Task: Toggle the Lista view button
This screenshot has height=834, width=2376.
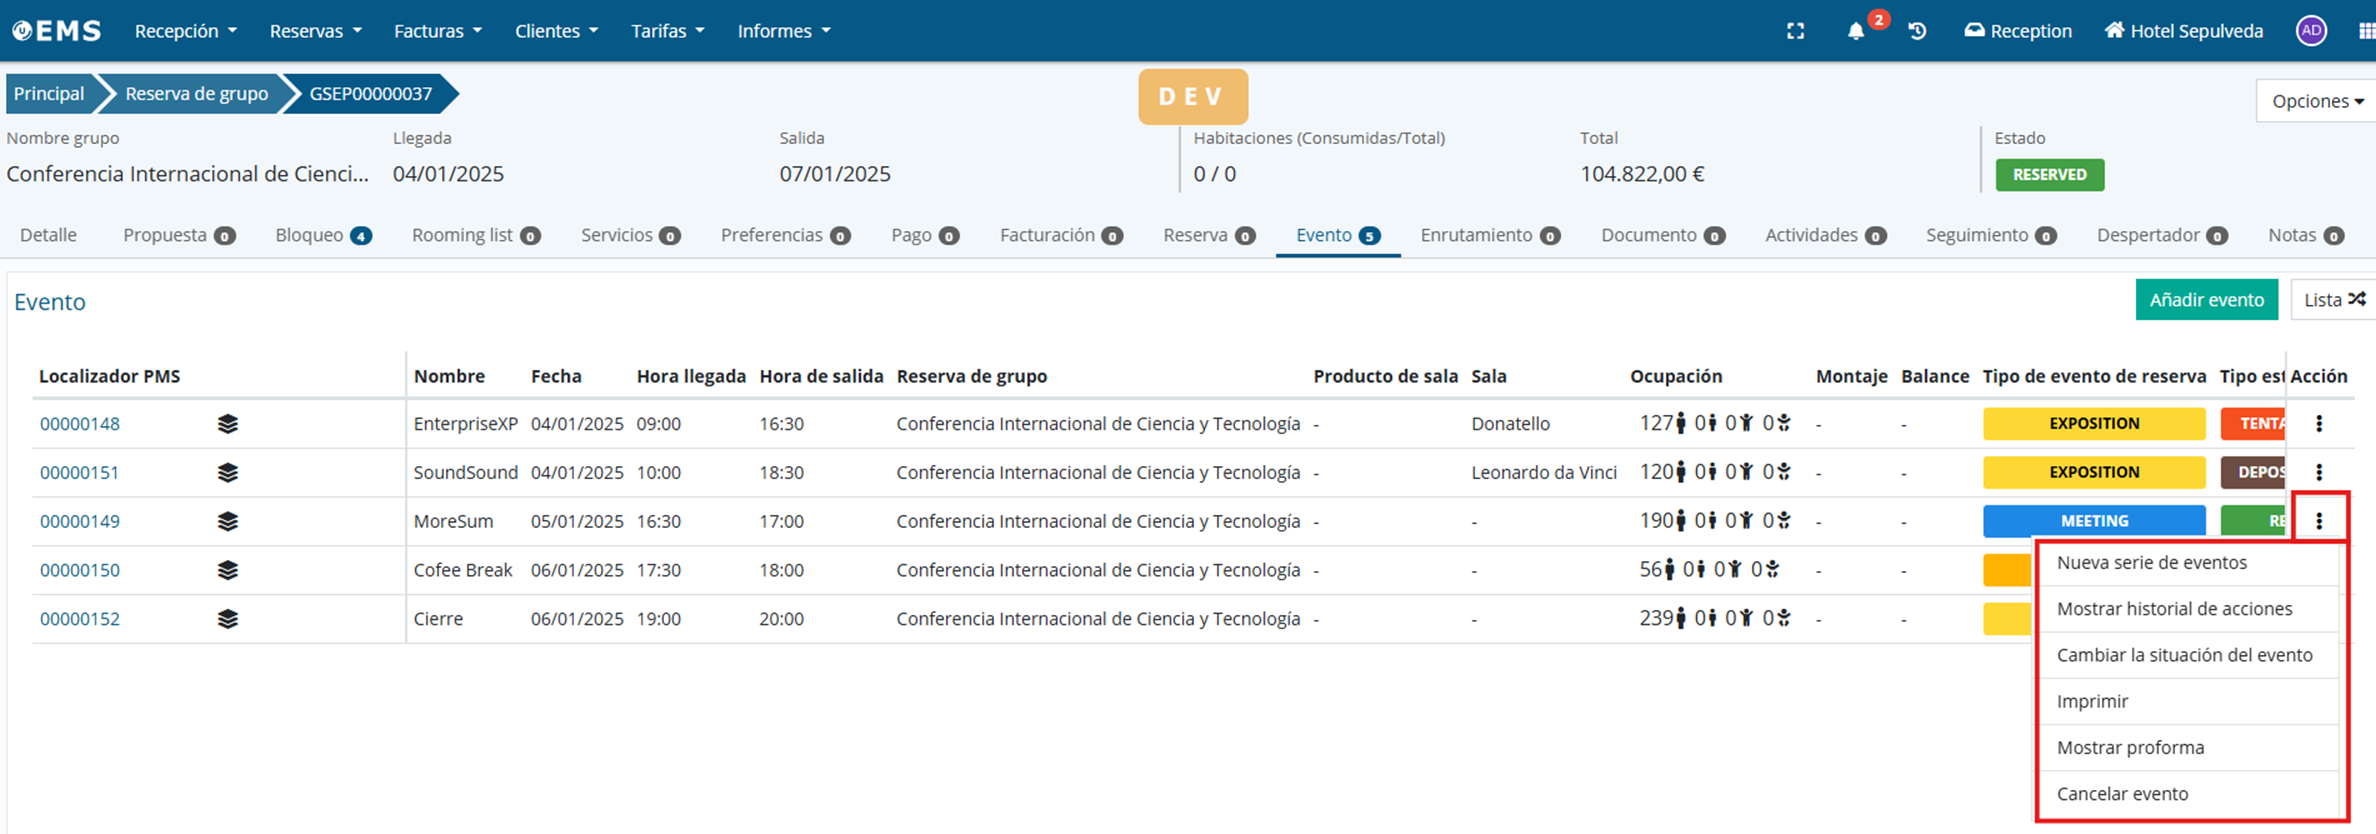Action: [x=2333, y=300]
